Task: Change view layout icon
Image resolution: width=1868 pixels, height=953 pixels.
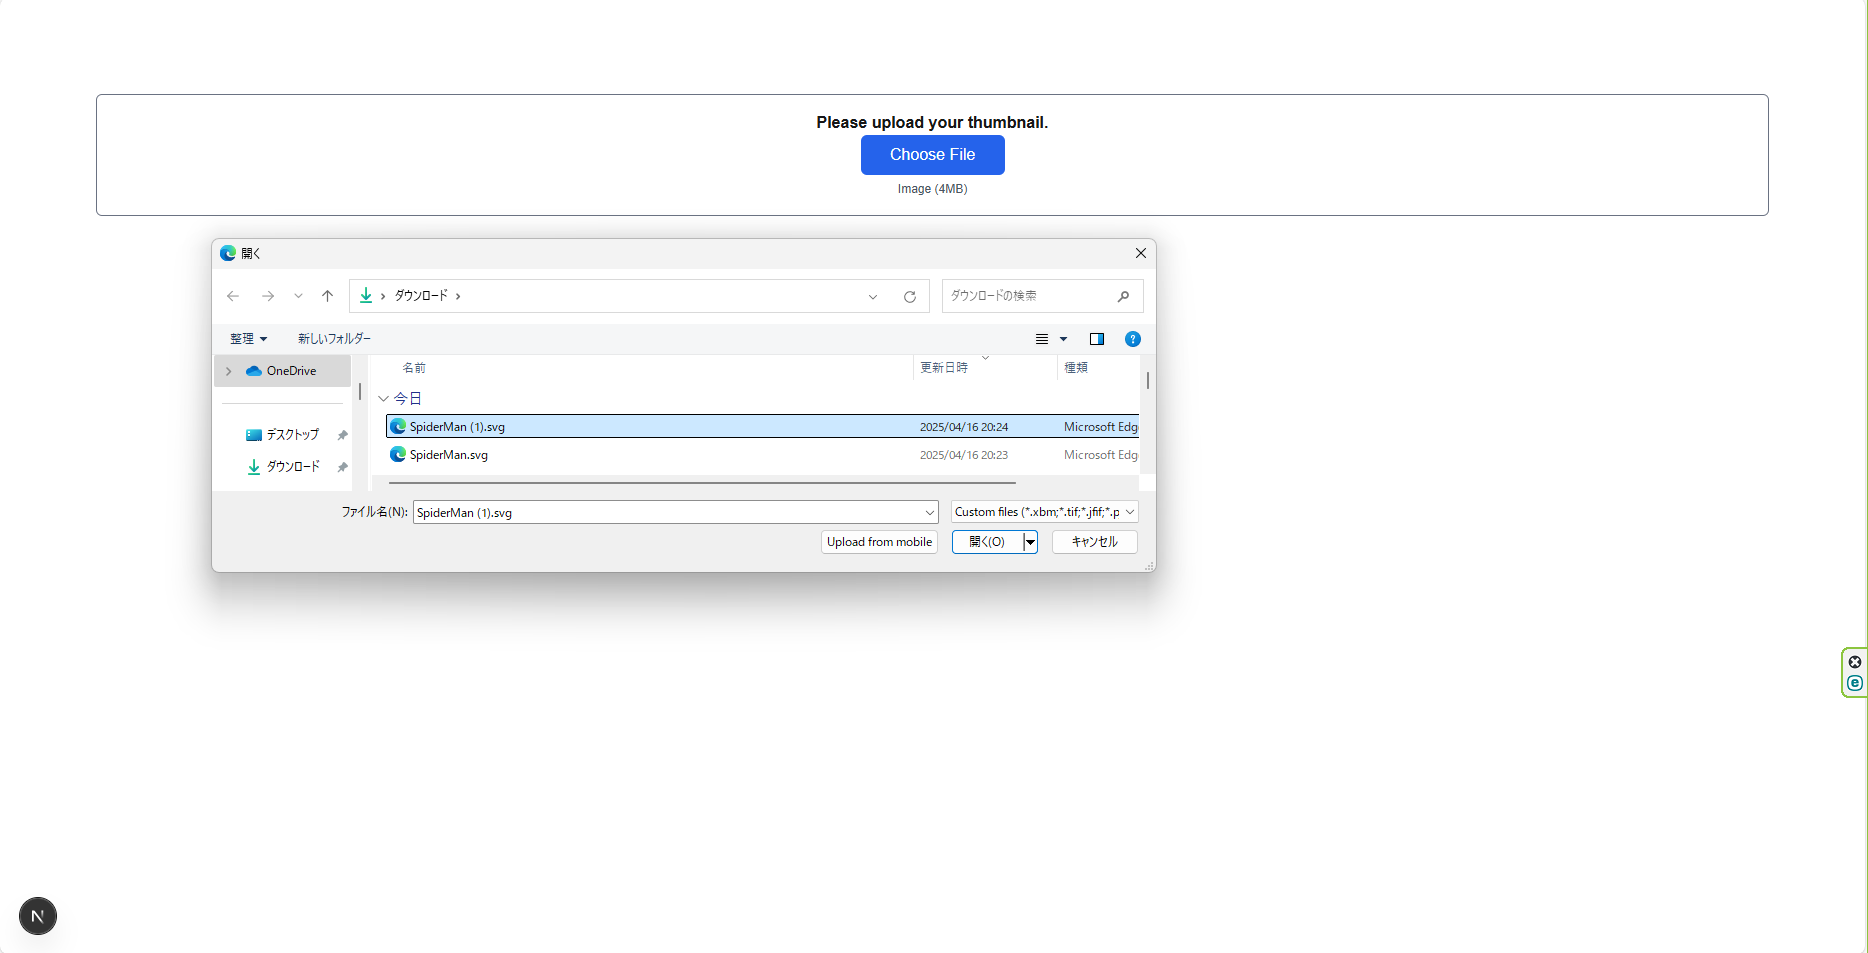Action: (1042, 339)
